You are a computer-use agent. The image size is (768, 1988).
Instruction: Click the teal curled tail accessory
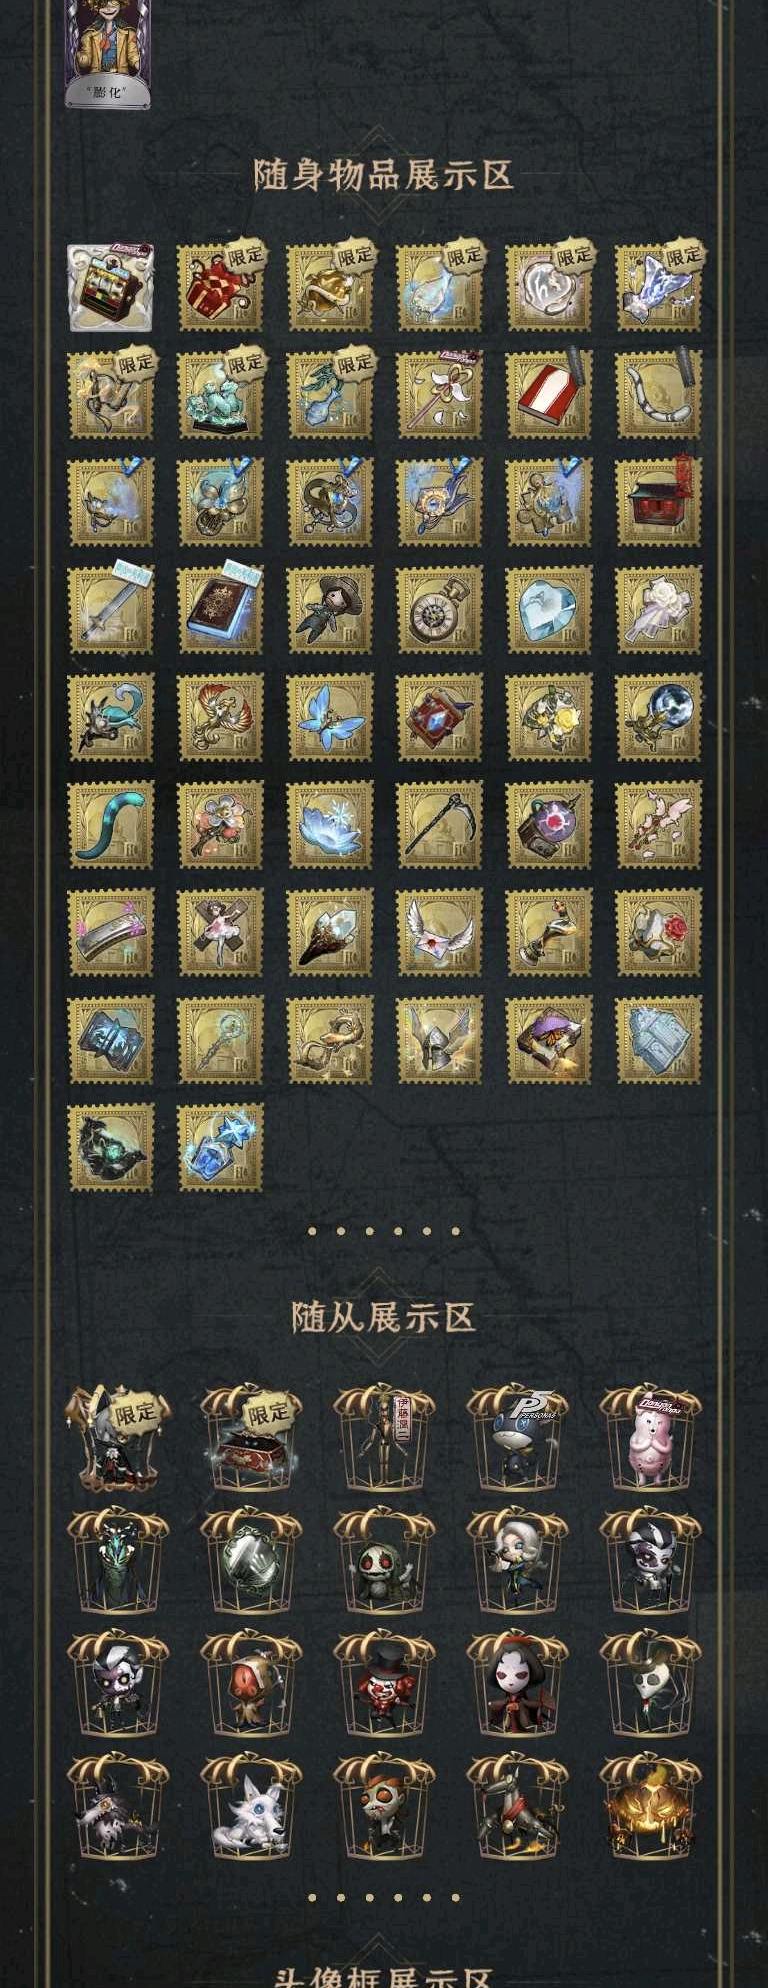[110, 825]
